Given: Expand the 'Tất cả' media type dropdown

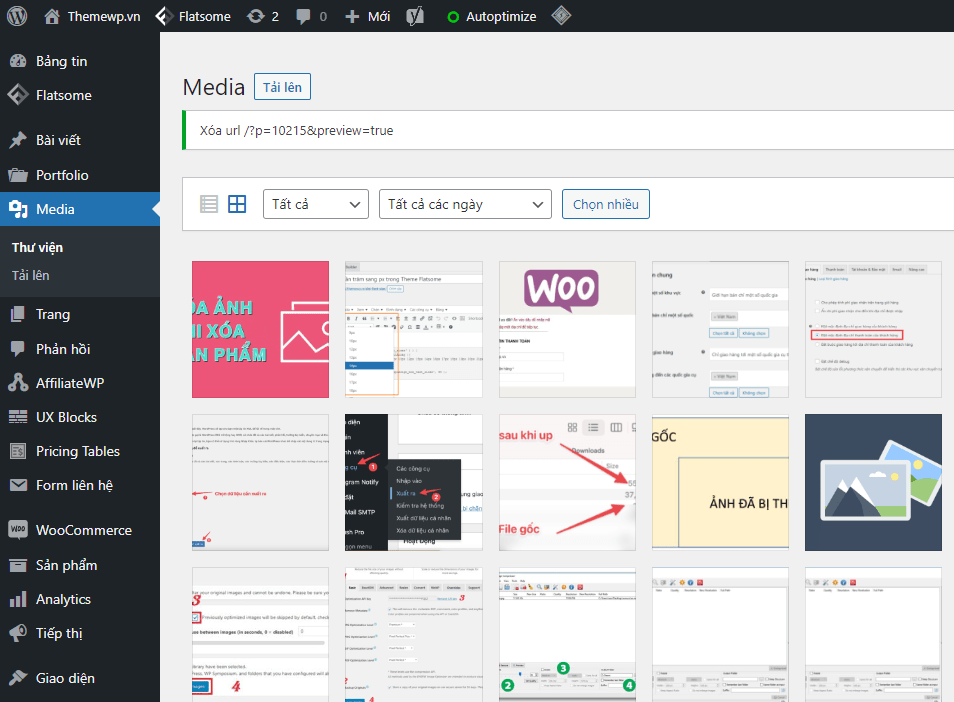Looking at the screenshot, I should 315,204.
